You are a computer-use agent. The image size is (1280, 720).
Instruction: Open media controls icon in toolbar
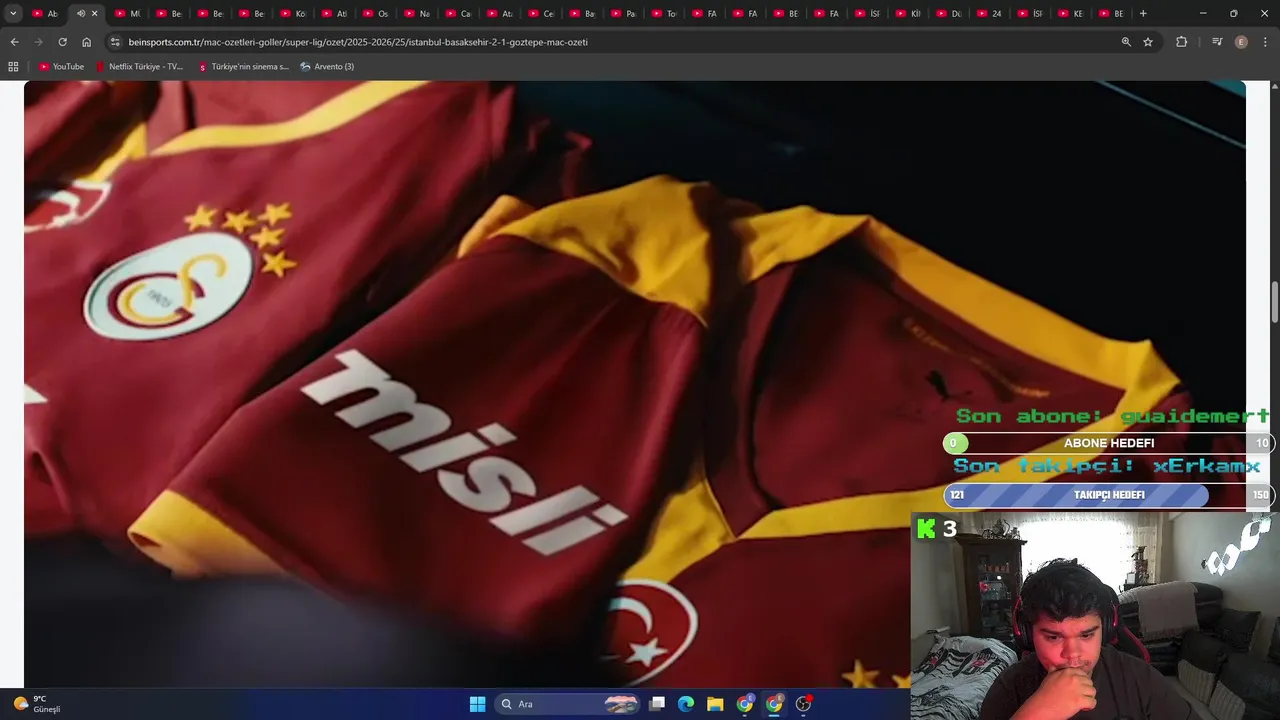coord(1217,42)
